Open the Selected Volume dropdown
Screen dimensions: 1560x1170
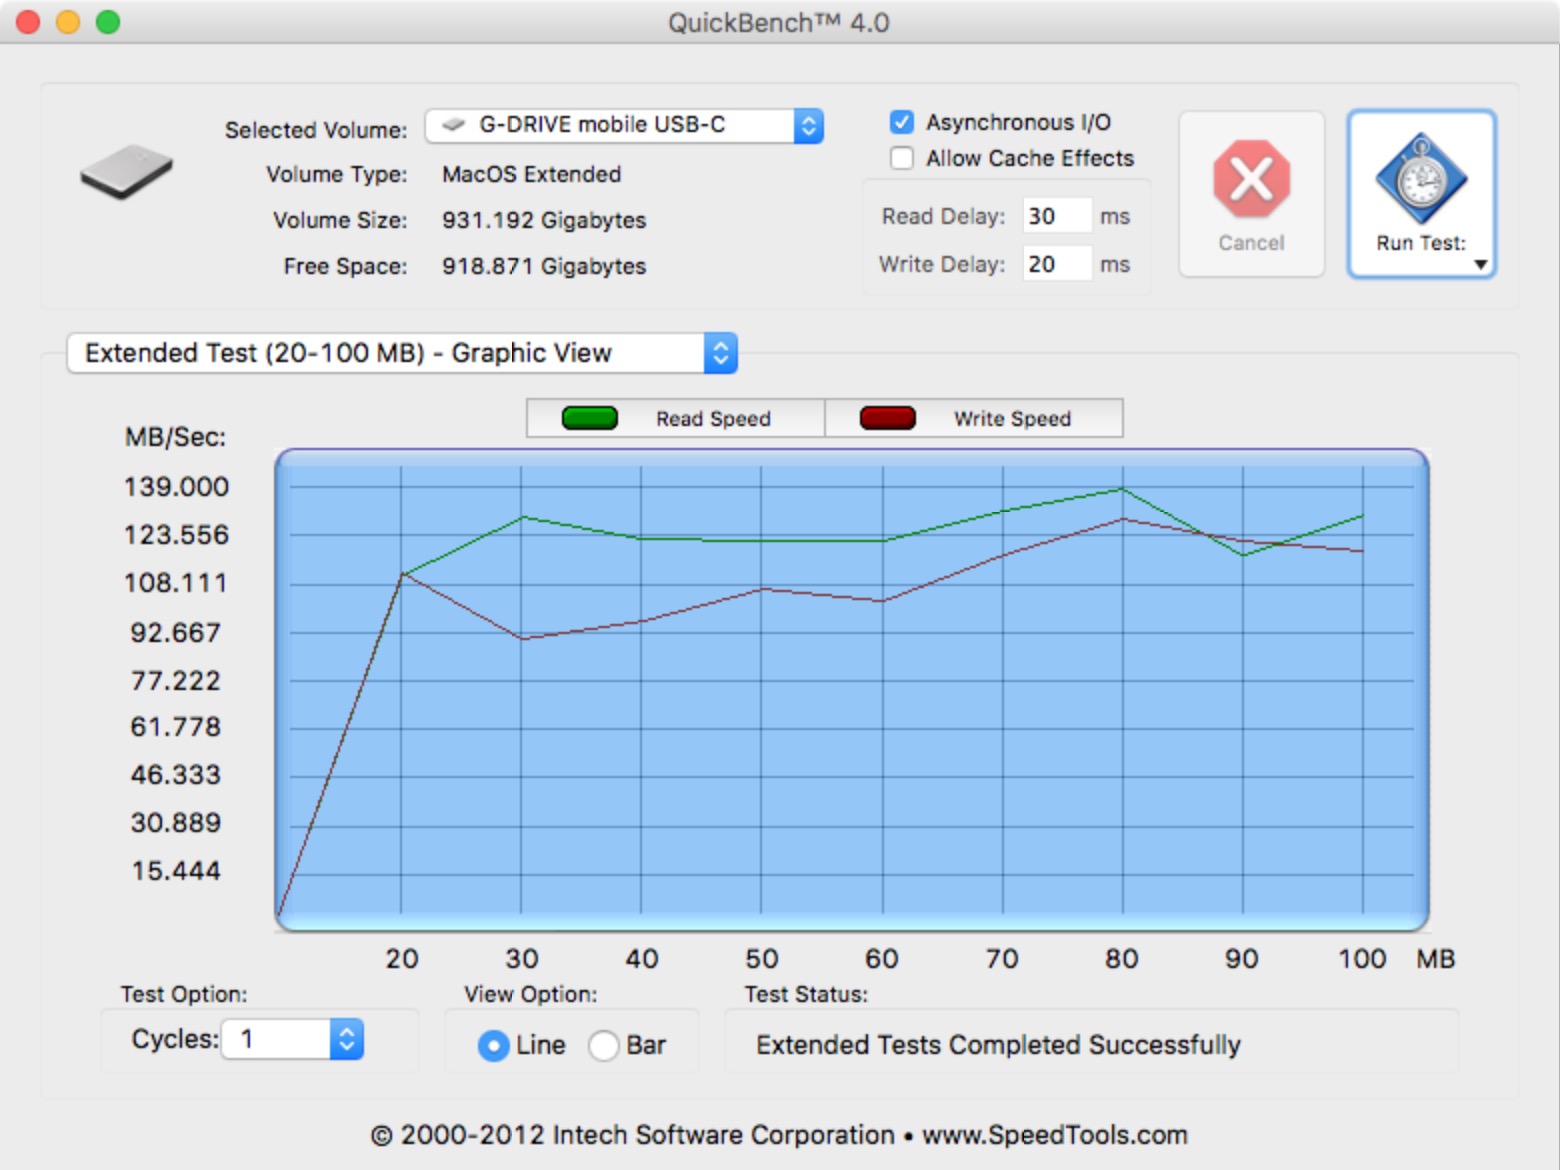(808, 126)
